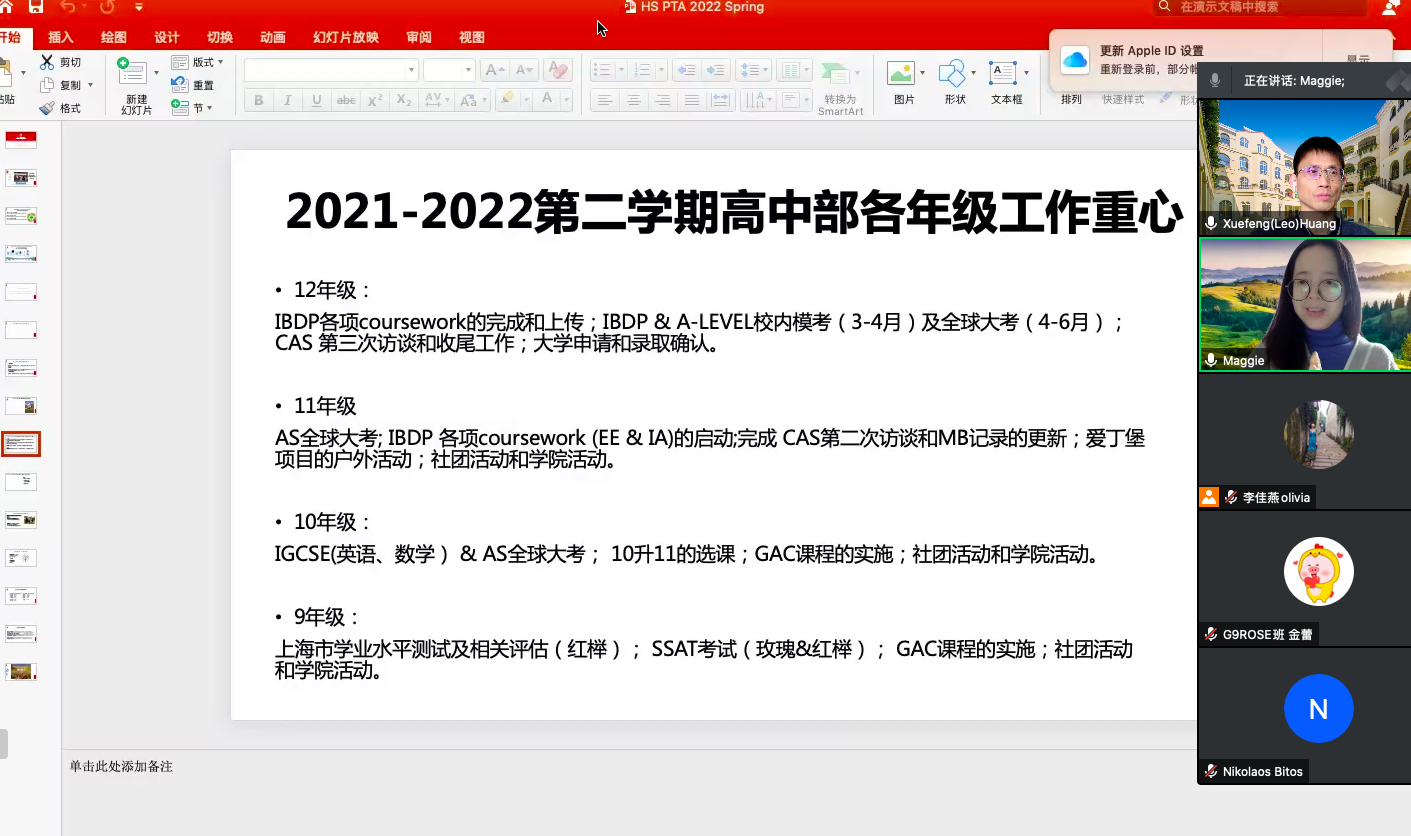This screenshot has height=836, width=1411.
Task: Click the text highlight color swatch
Action: point(507,99)
